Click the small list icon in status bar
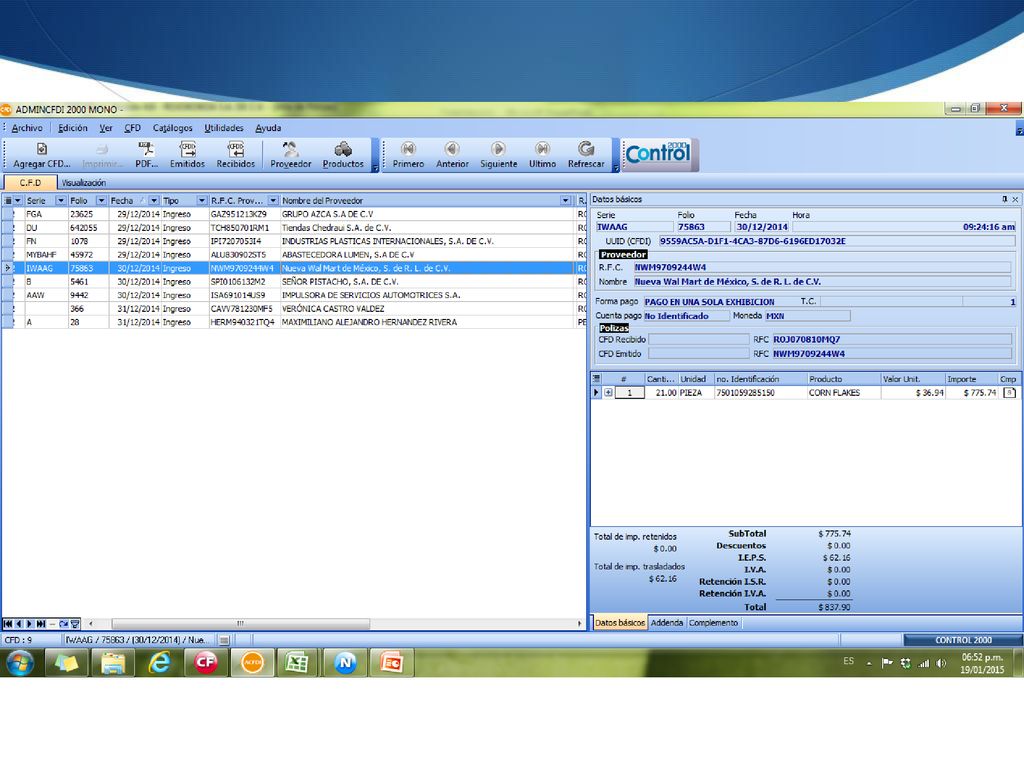Viewport: 1024px width, 768px height. click(x=225, y=640)
